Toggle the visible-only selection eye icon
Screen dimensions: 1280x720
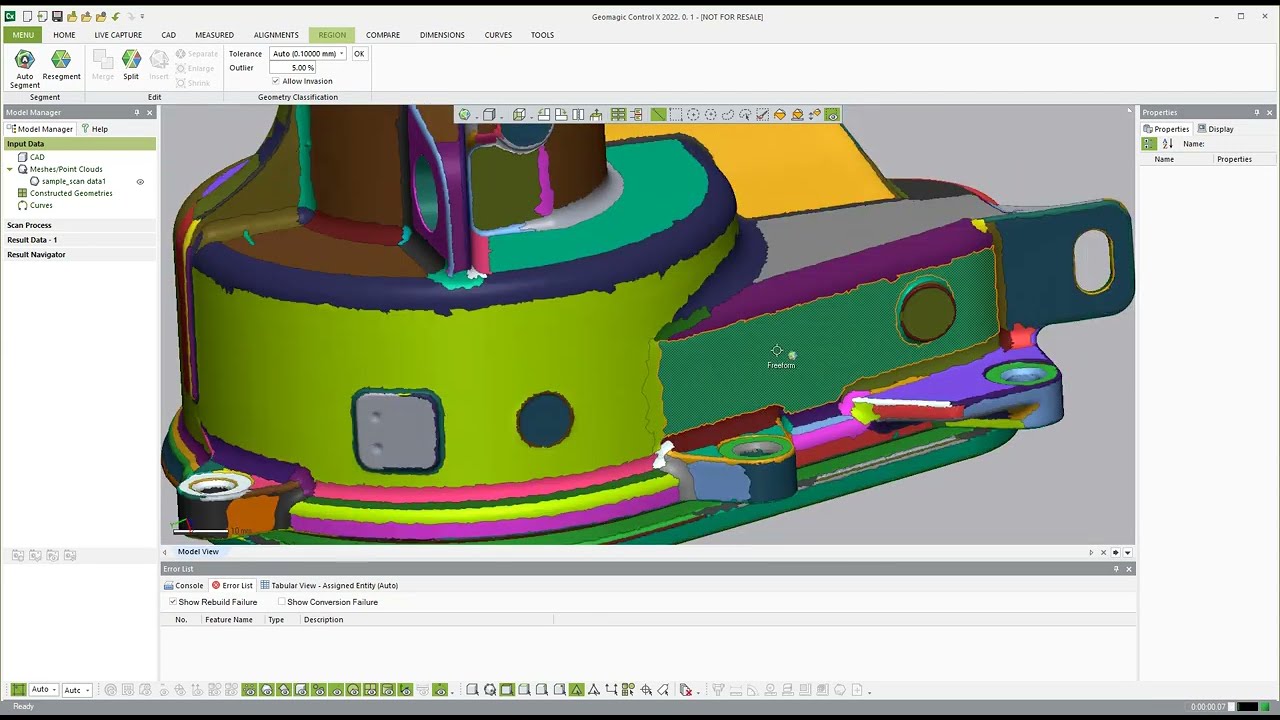pos(832,115)
